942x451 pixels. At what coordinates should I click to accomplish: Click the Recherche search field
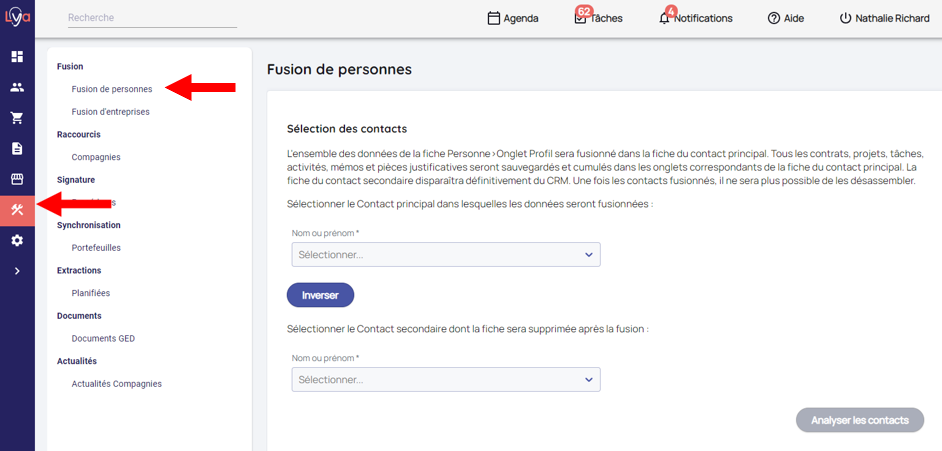(152, 18)
